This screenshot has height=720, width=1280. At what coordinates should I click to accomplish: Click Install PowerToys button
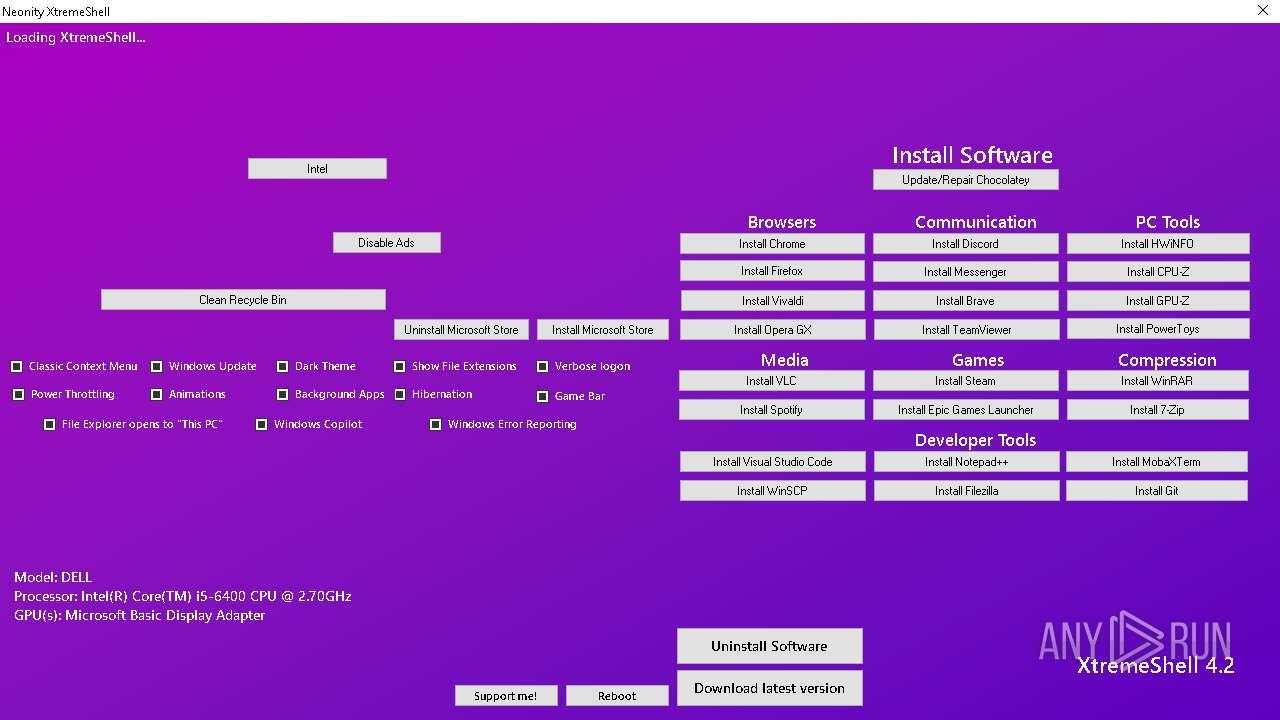pyautogui.click(x=1158, y=329)
